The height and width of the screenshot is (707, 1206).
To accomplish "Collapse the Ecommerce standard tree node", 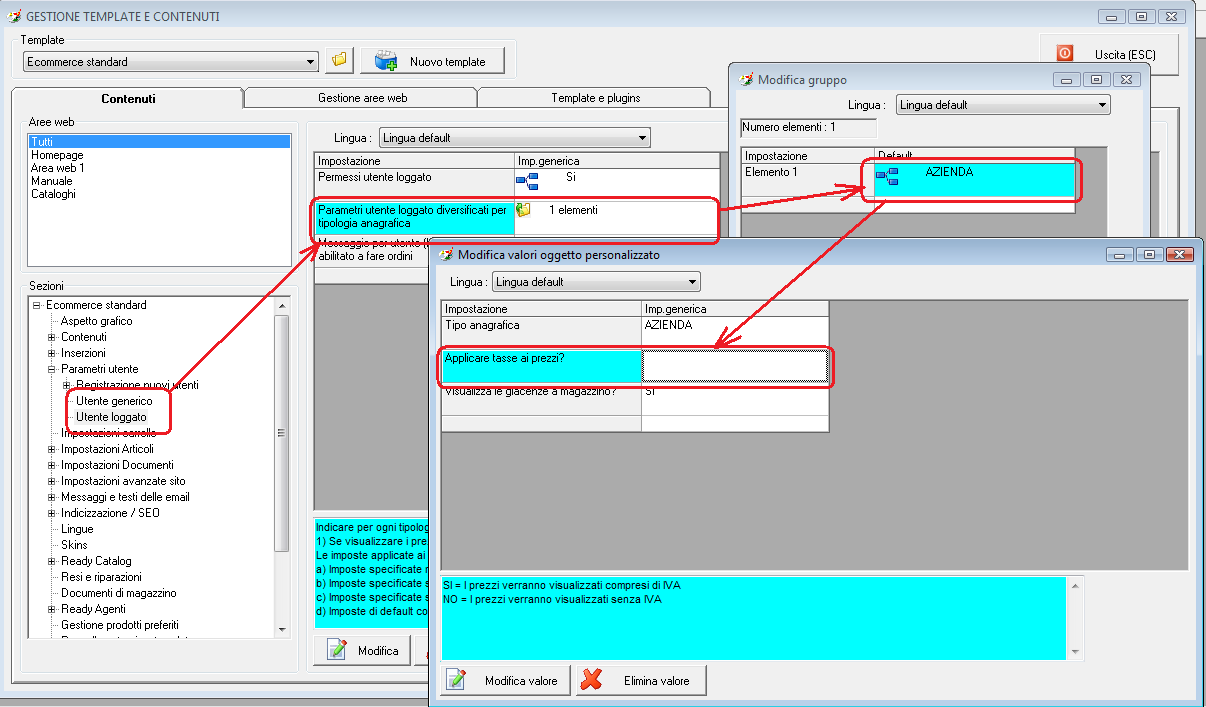I will [x=36, y=305].
